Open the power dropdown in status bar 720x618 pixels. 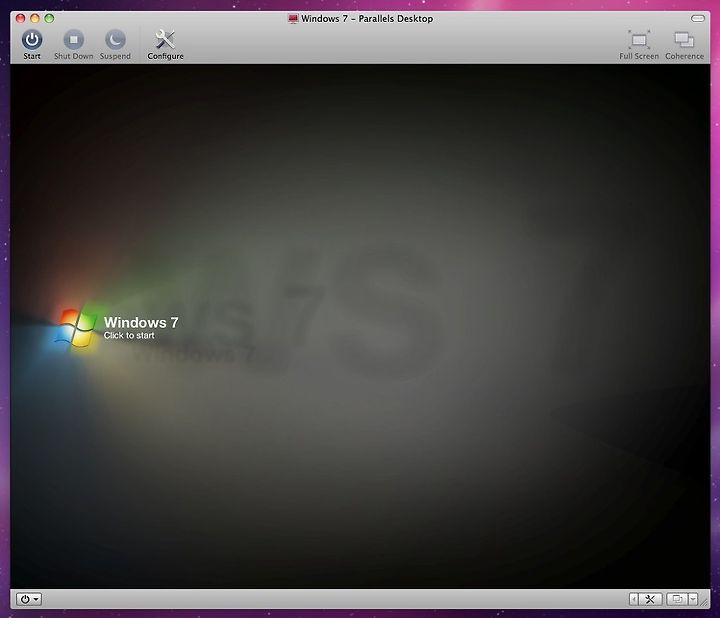click(29, 599)
